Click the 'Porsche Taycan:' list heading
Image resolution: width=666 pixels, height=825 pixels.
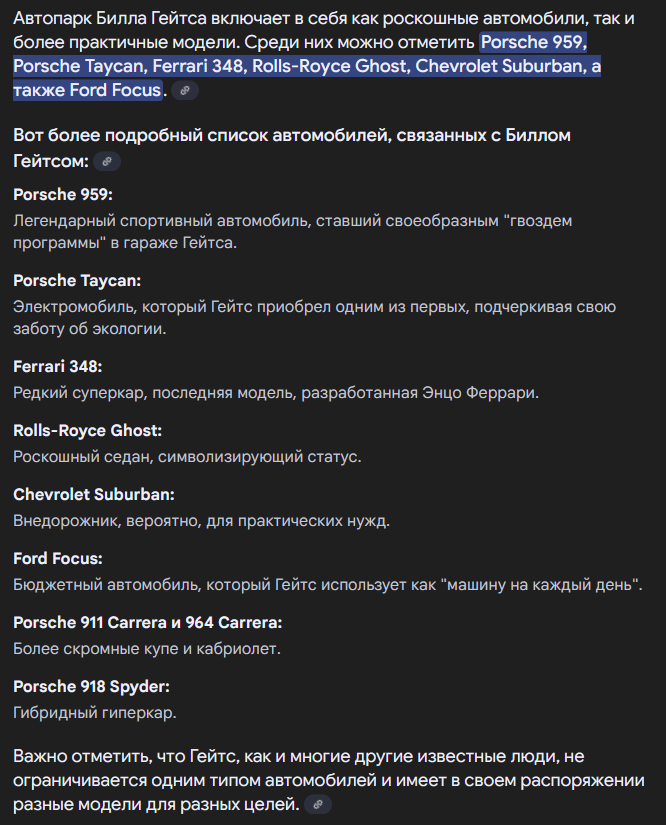(x=77, y=281)
